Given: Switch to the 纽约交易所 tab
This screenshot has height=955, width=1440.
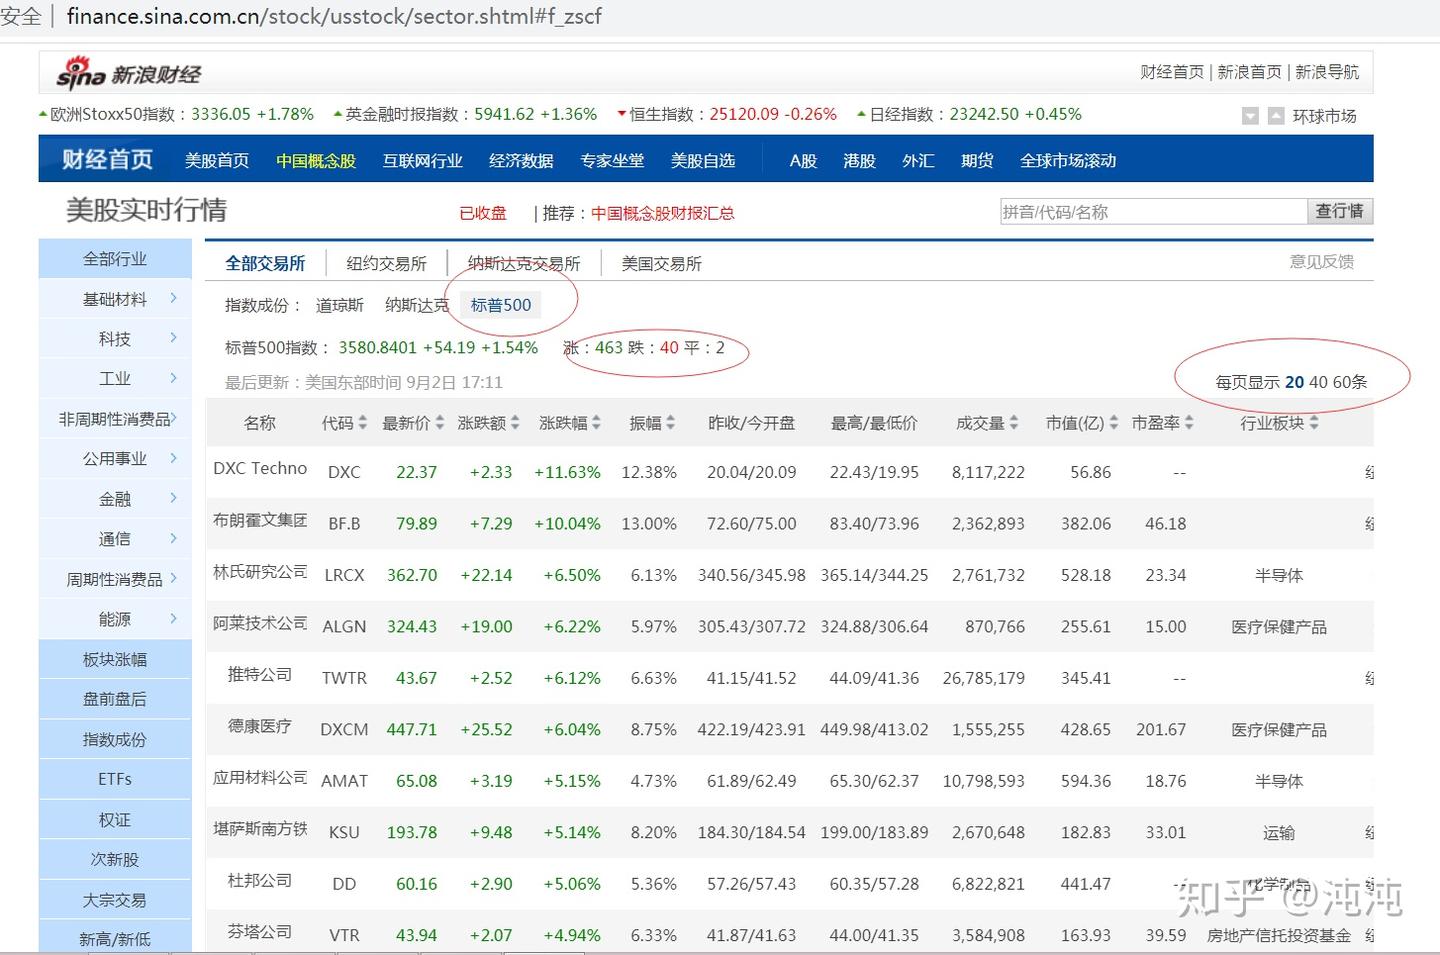Looking at the screenshot, I should click(x=387, y=263).
